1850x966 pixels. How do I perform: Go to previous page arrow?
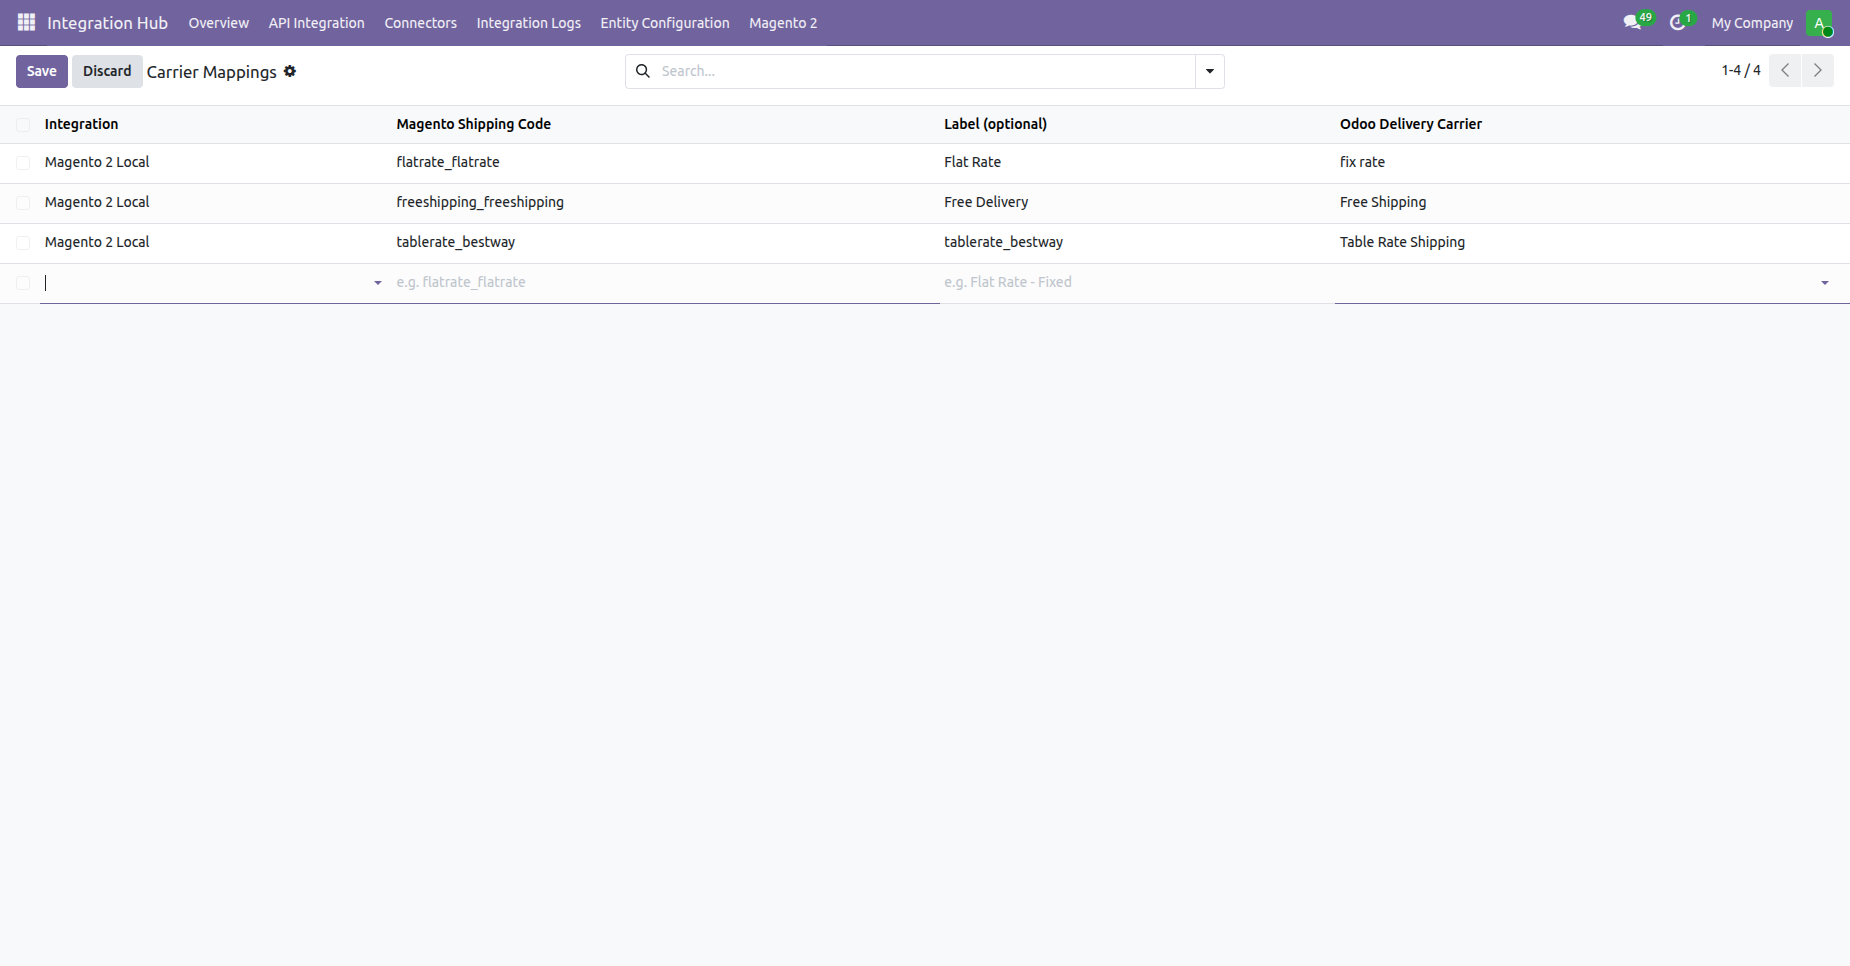(1785, 70)
